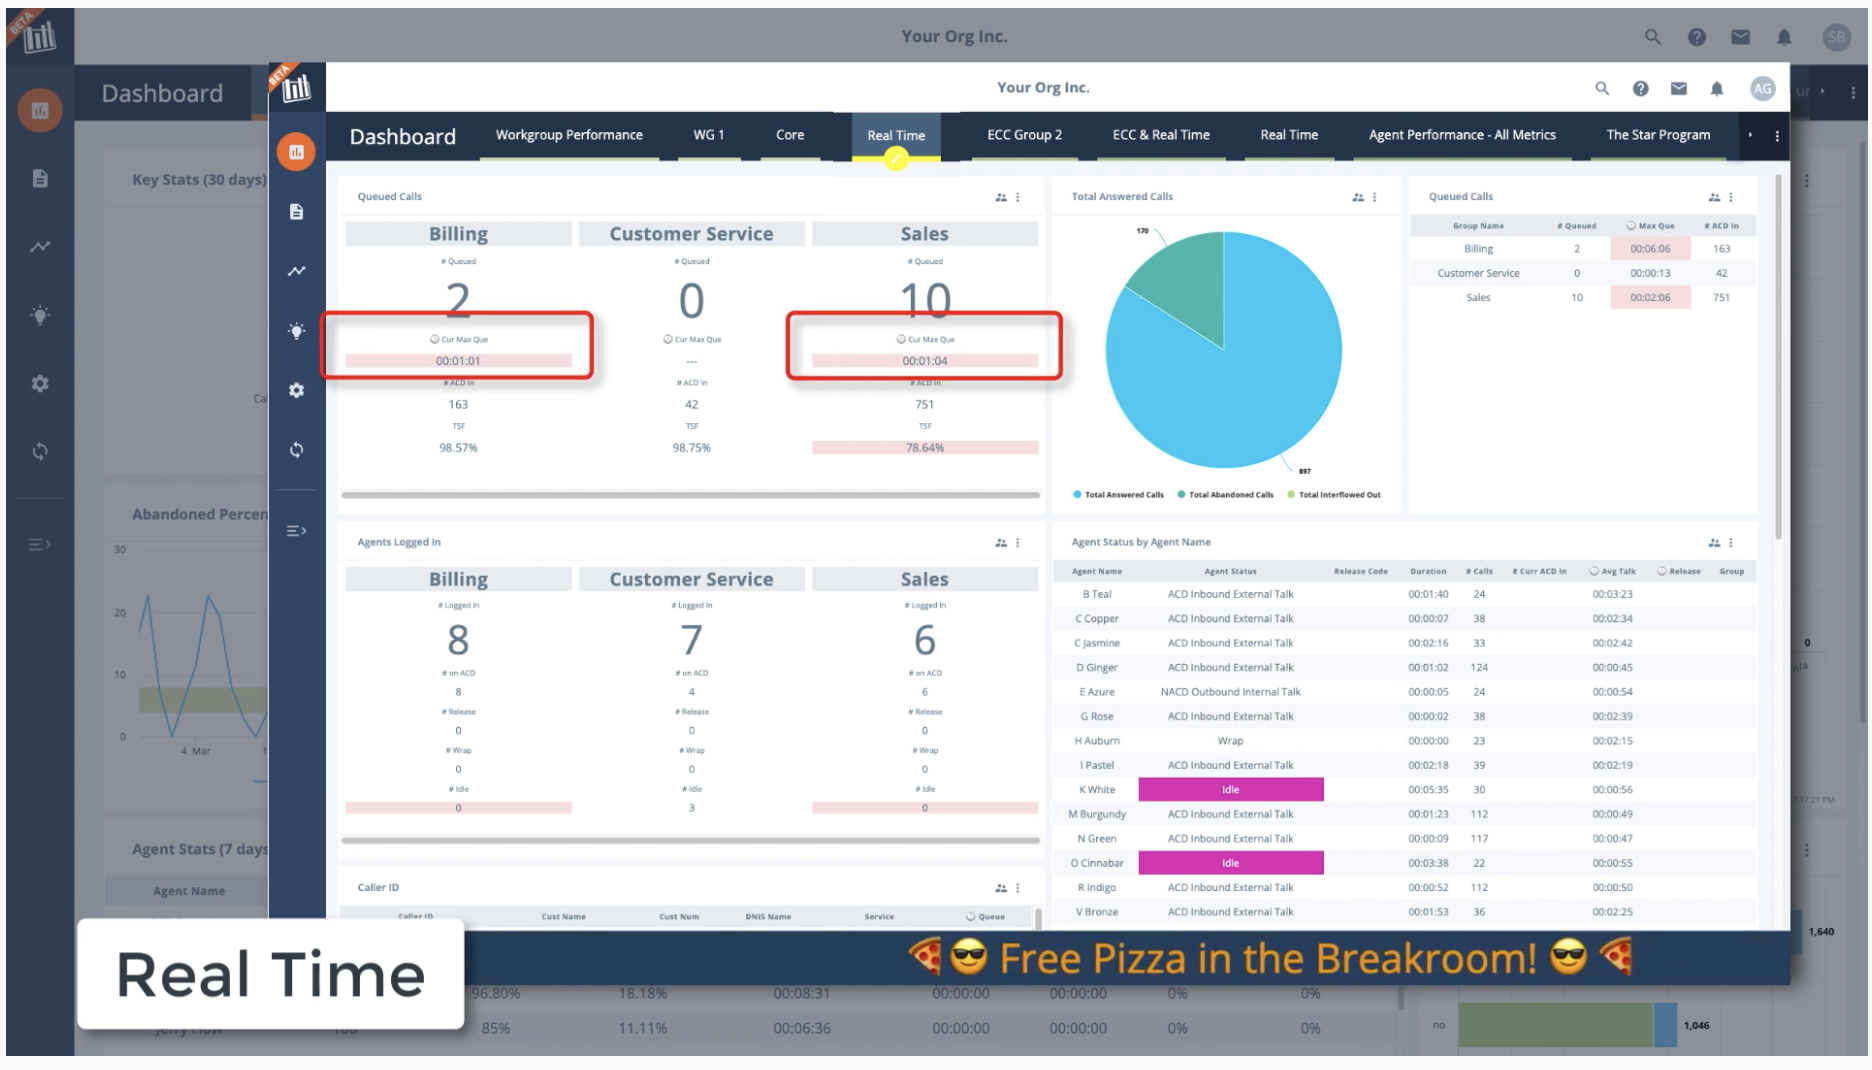Screen dimensions: 1872x1070
Task: Open search in front window header
Action: click(1602, 88)
